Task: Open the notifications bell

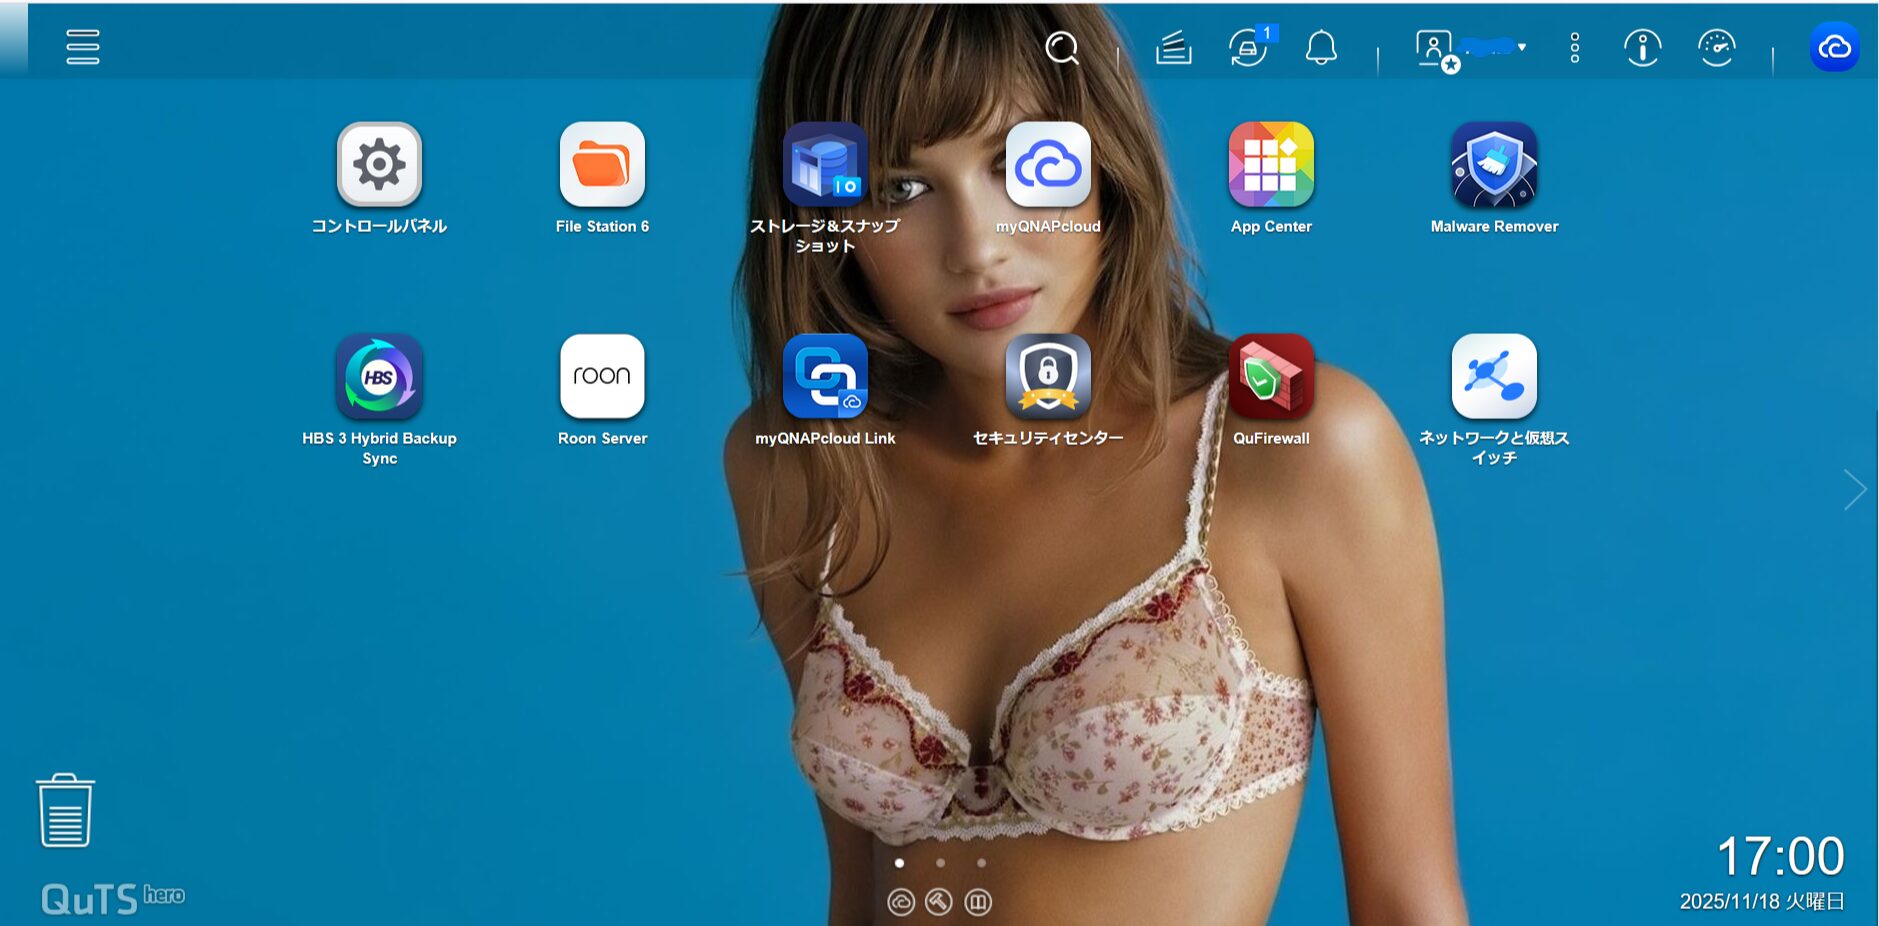Action: [1321, 47]
